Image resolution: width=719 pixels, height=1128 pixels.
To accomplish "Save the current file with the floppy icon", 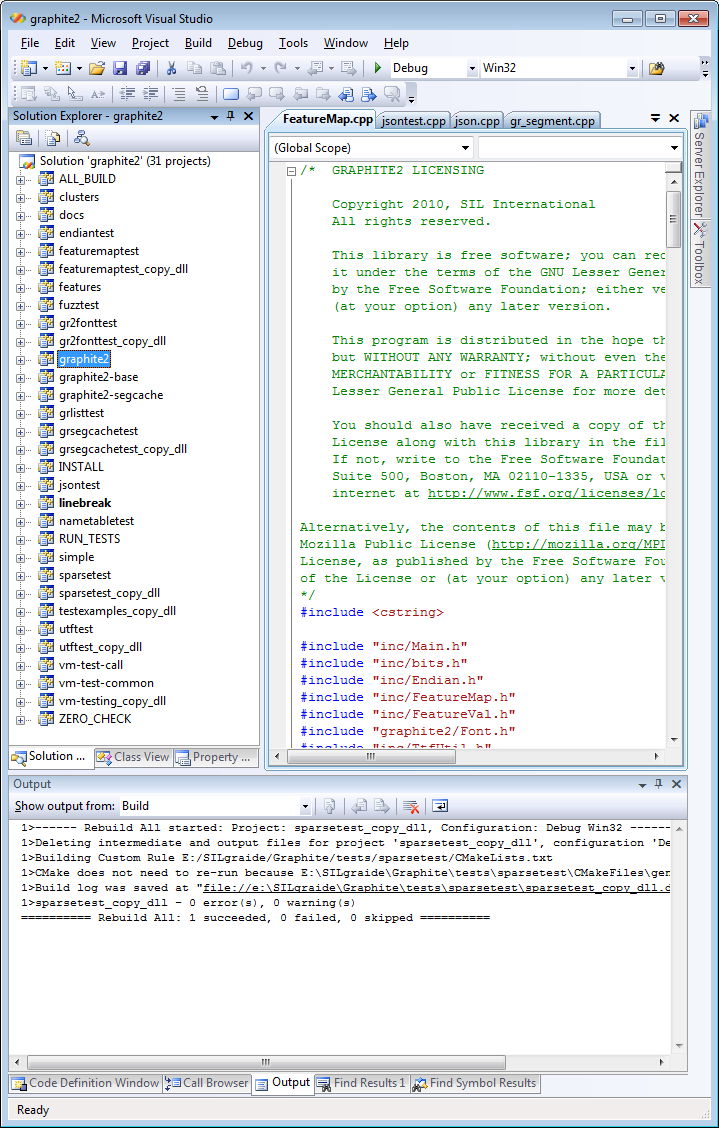I will point(120,68).
